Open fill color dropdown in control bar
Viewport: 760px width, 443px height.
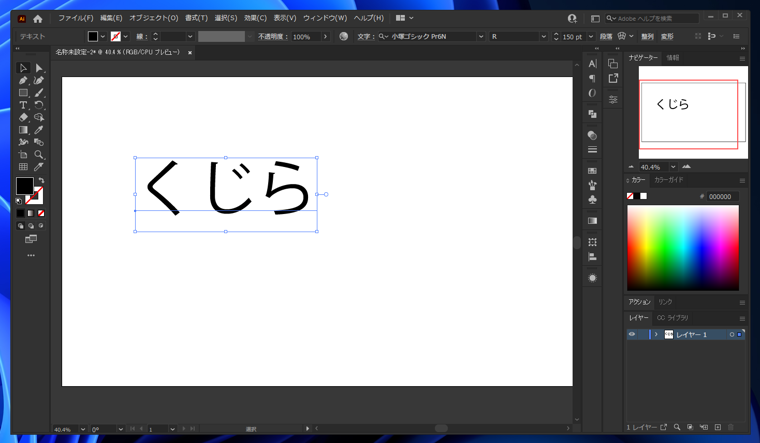coord(103,36)
